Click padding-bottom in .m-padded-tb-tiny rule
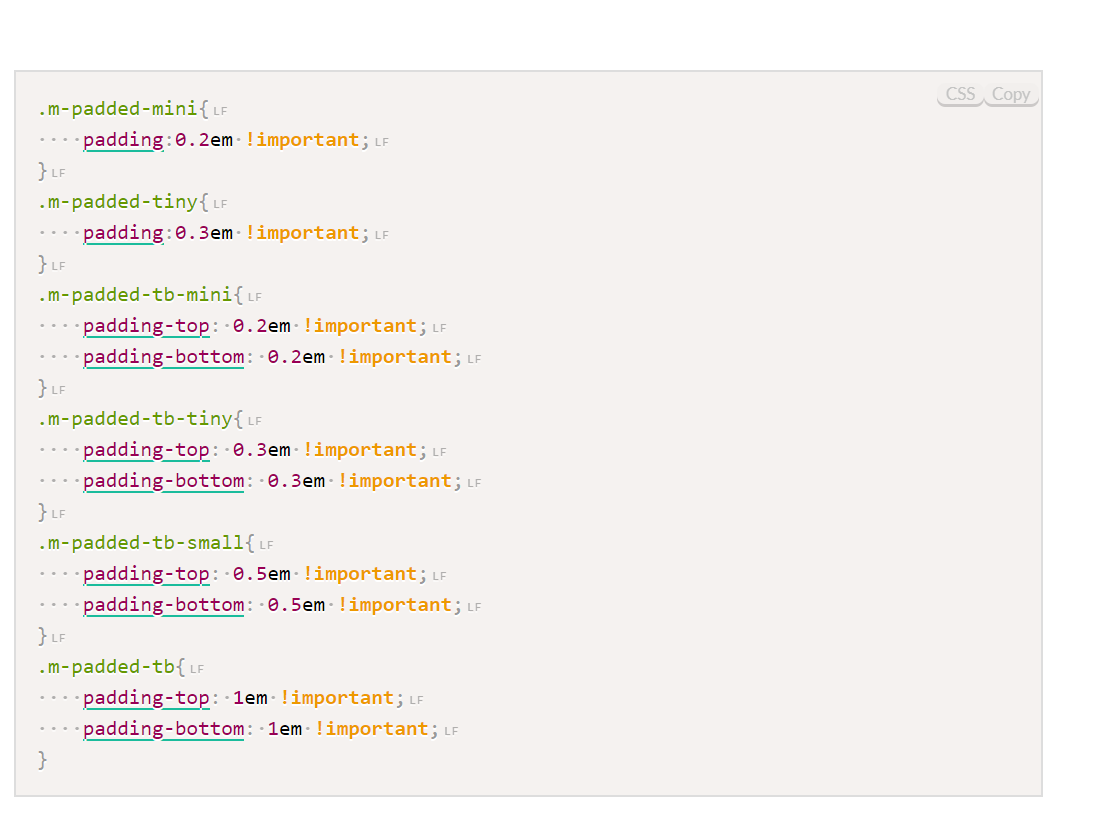The height and width of the screenshot is (834, 1096). point(164,481)
